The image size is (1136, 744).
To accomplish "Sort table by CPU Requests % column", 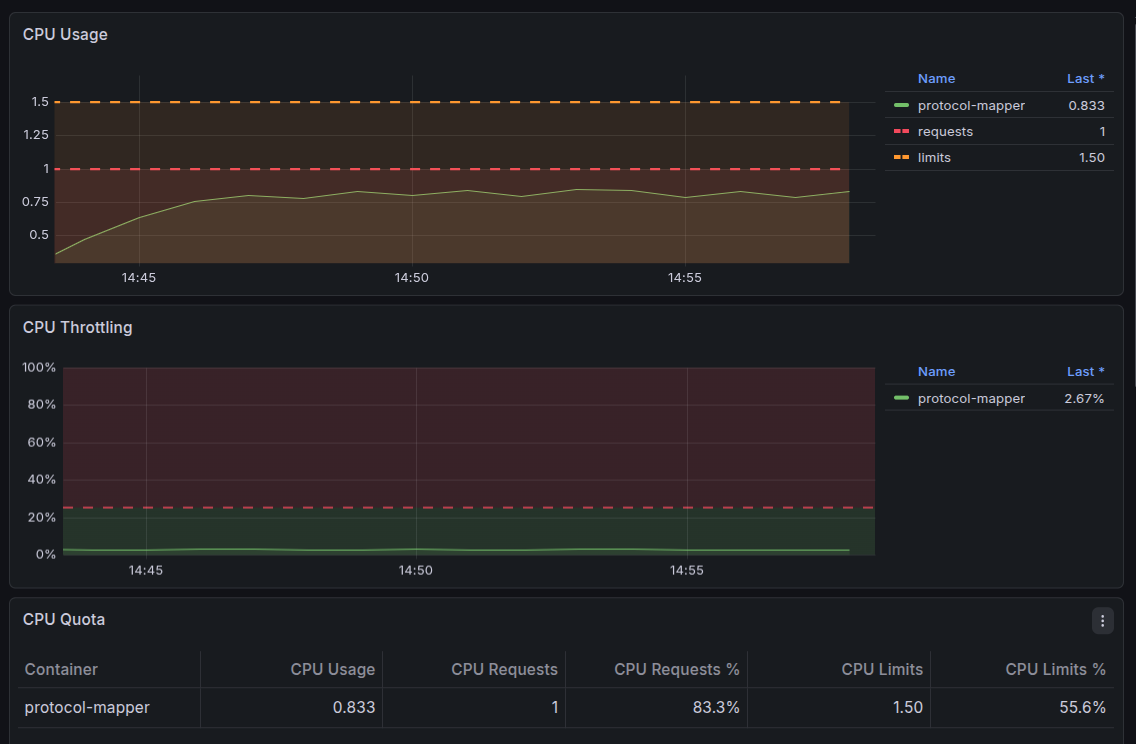I will coord(677,669).
